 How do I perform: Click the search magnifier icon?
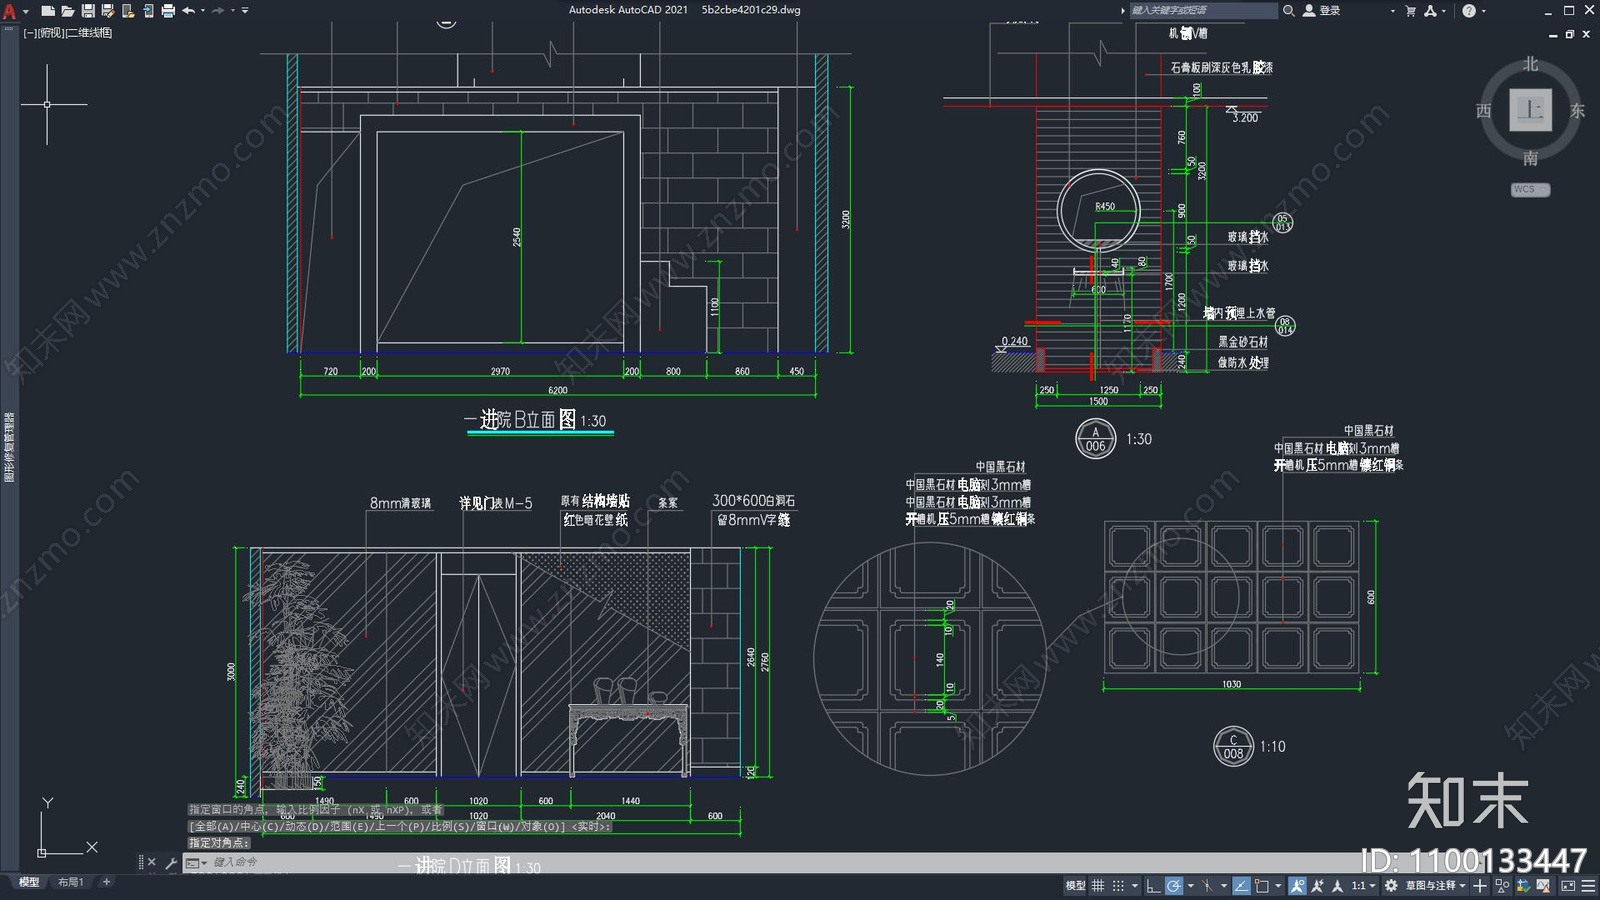(x=1289, y=10)
